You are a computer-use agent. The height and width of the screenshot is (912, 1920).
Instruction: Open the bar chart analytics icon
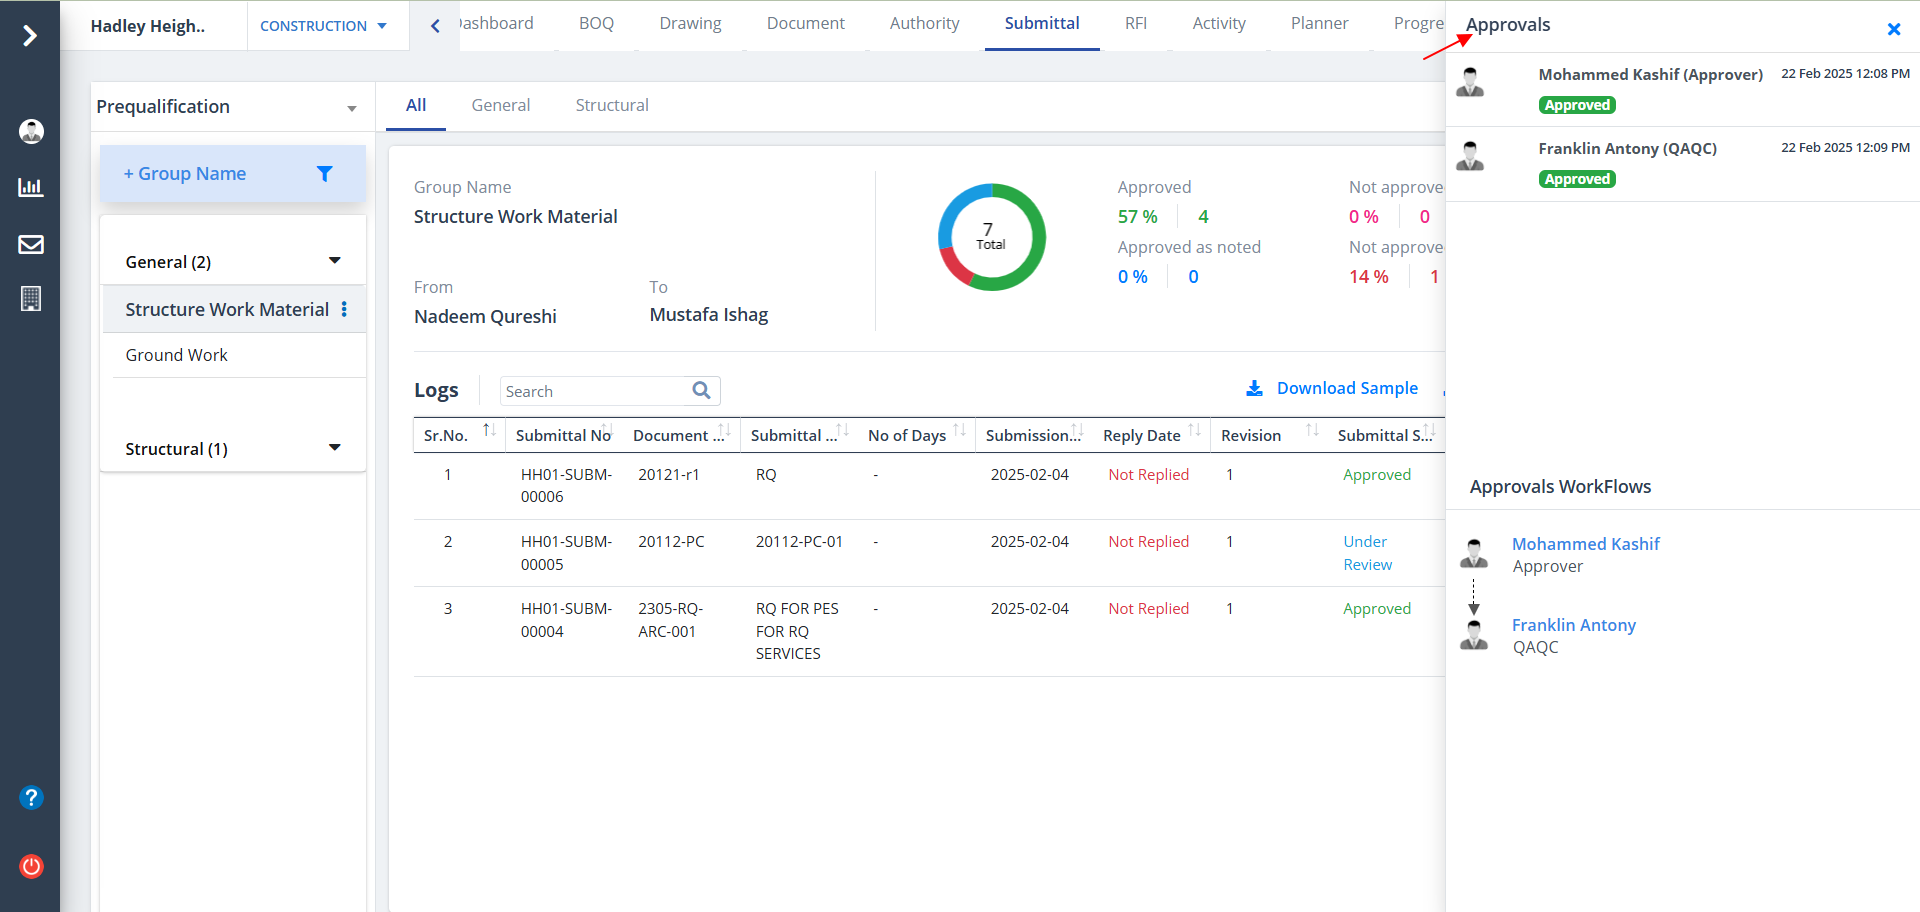point(31,187)
